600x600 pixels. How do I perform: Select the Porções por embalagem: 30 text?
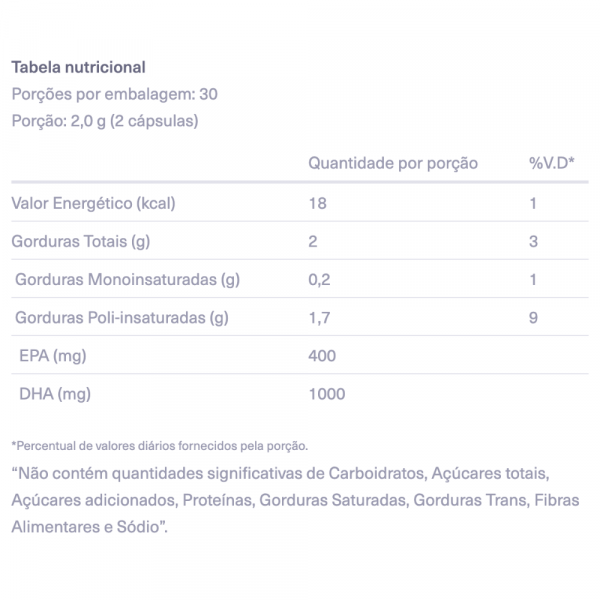click(115, 94)
